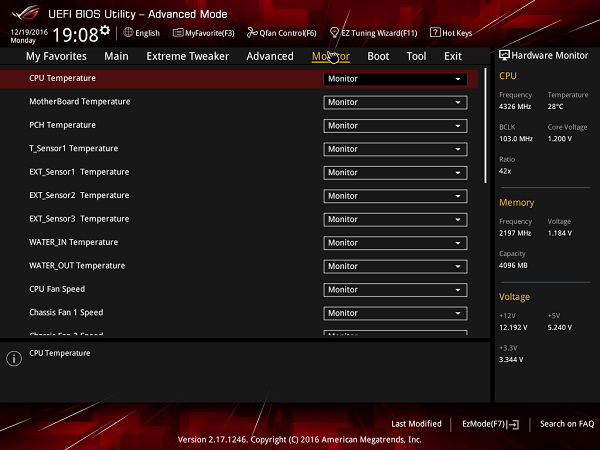
Task: Click the Hot Keys question mark icon
Action: click(435, 33)
